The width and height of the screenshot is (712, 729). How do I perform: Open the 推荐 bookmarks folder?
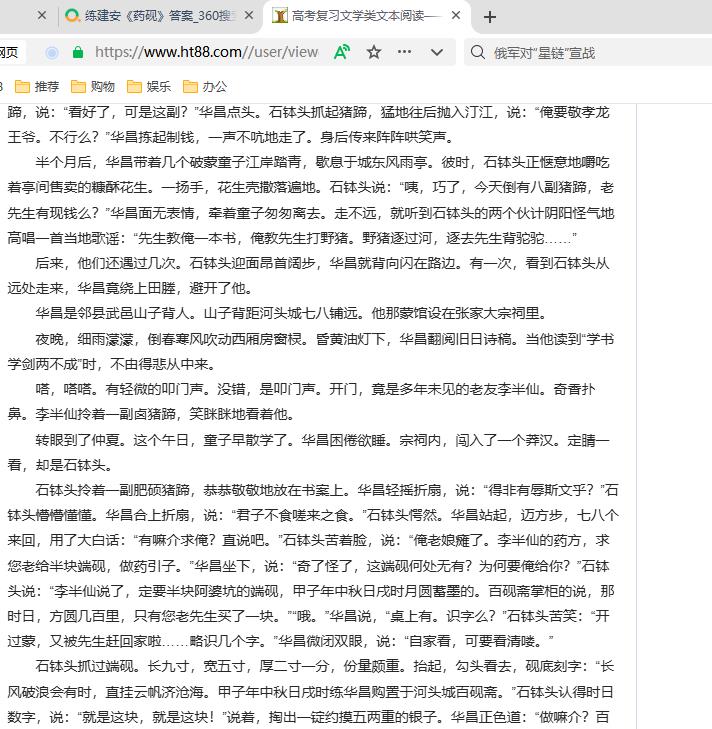click(x=37, y=86)
